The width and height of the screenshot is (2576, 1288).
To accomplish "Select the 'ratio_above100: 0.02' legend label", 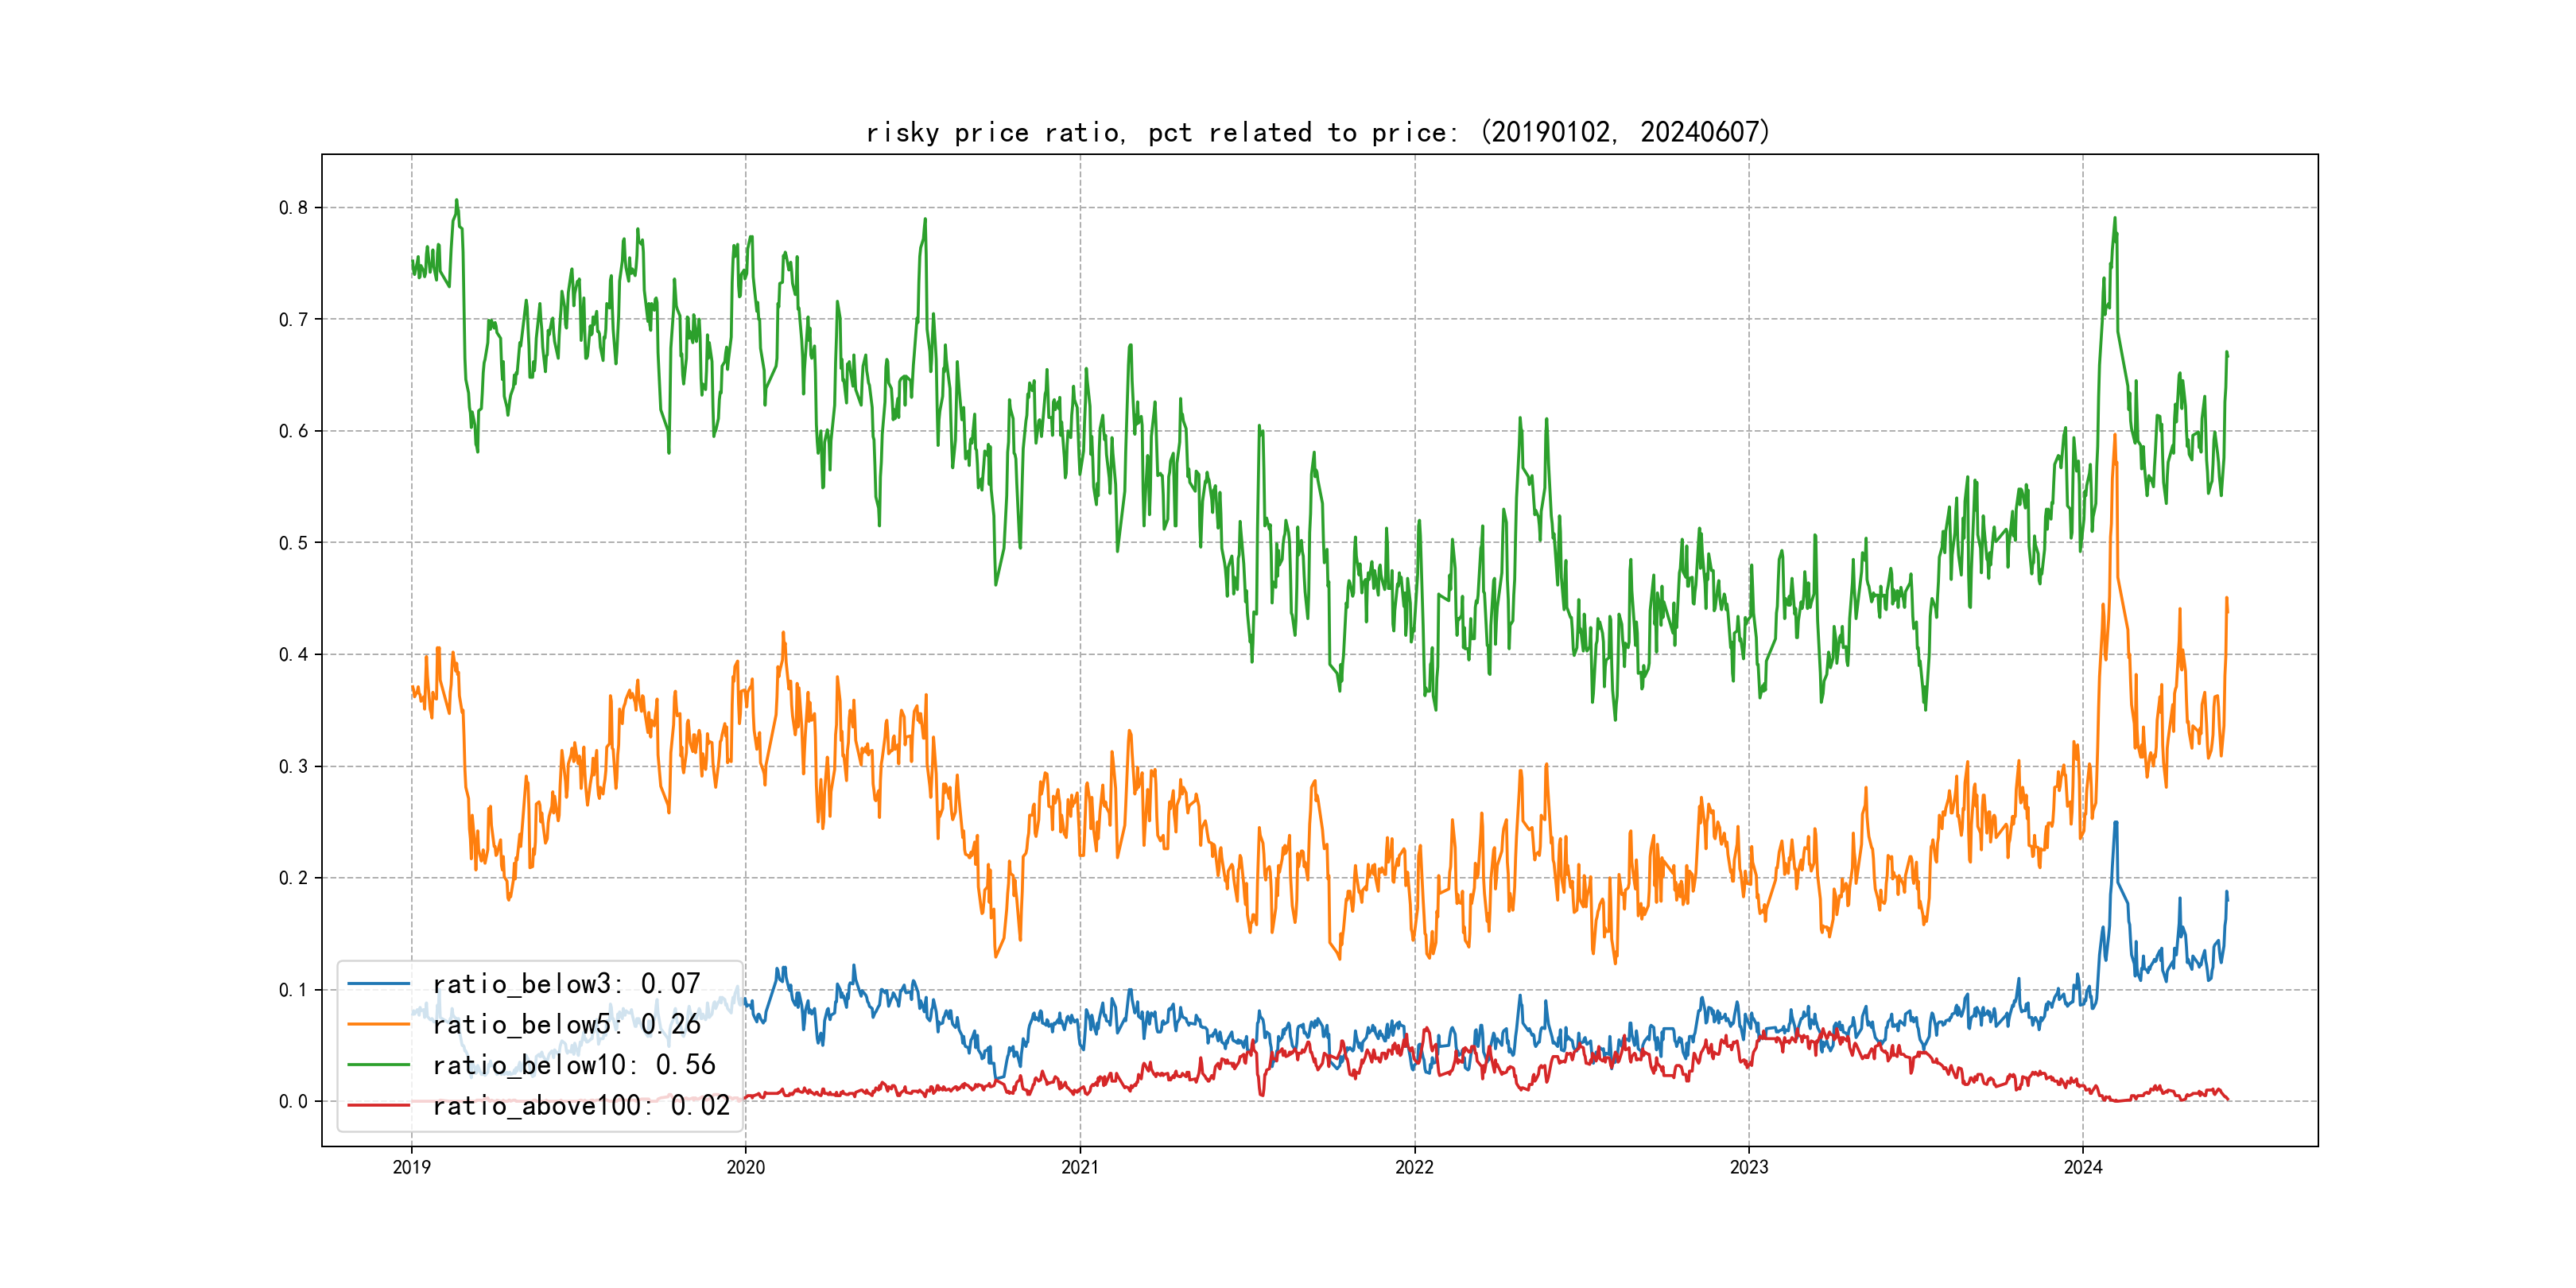I will pyautogui.click(x=581, y=1105).
